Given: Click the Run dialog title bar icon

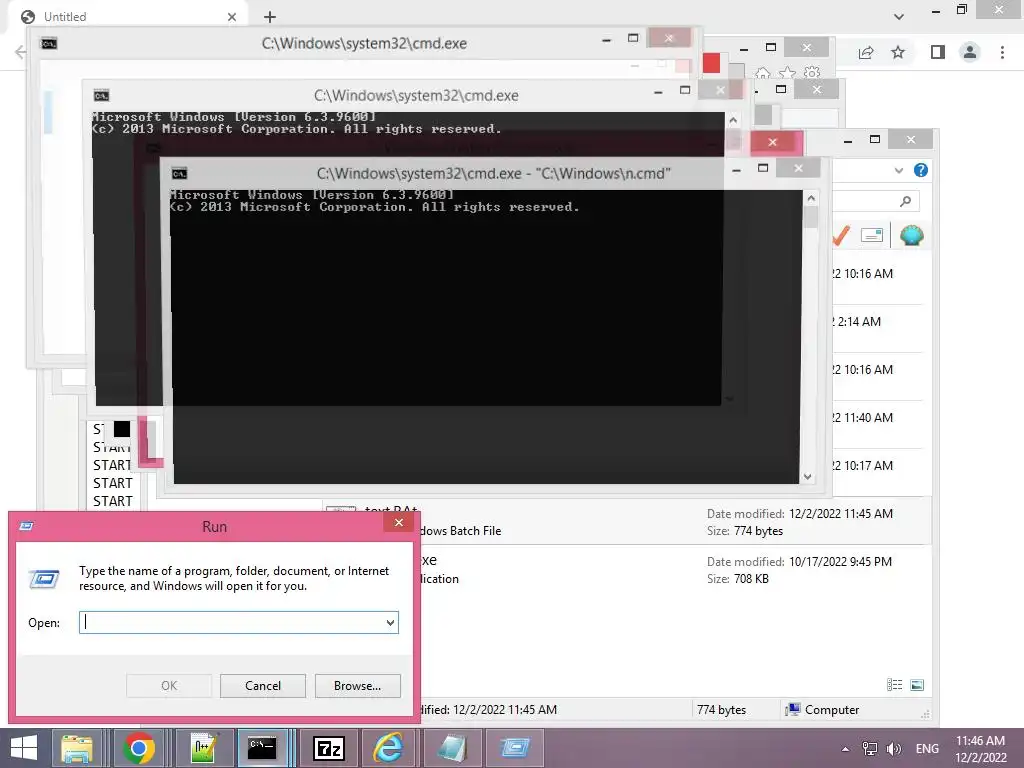Looking at the screenshot, I should 26,526.
